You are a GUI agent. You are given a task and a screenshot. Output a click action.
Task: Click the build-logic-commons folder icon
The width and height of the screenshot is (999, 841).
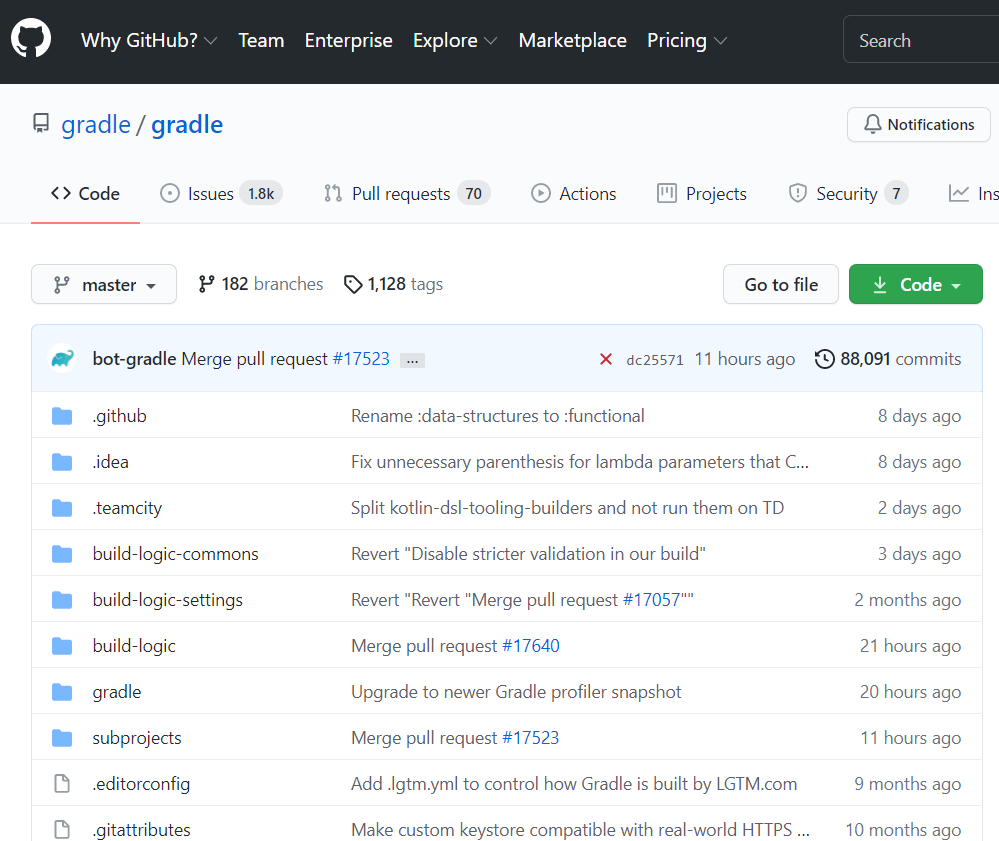[x=62, y=554]
